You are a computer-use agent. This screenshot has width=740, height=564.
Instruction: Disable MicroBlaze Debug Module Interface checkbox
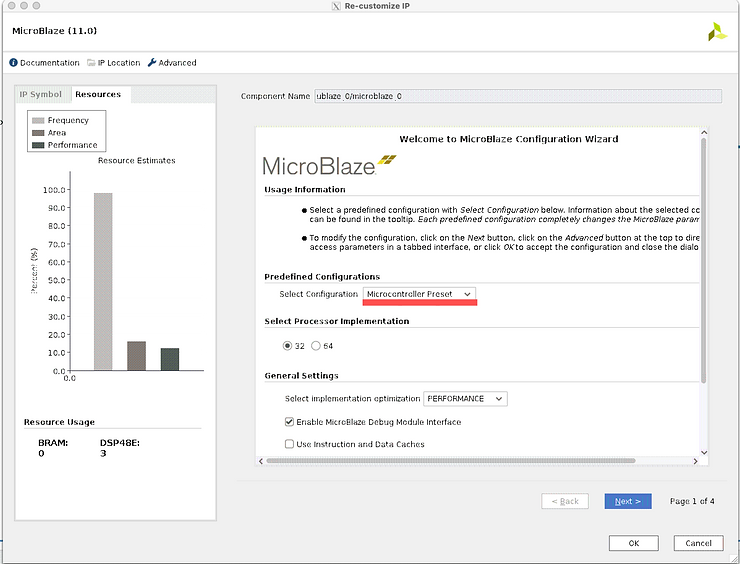(x=289, y=422)
